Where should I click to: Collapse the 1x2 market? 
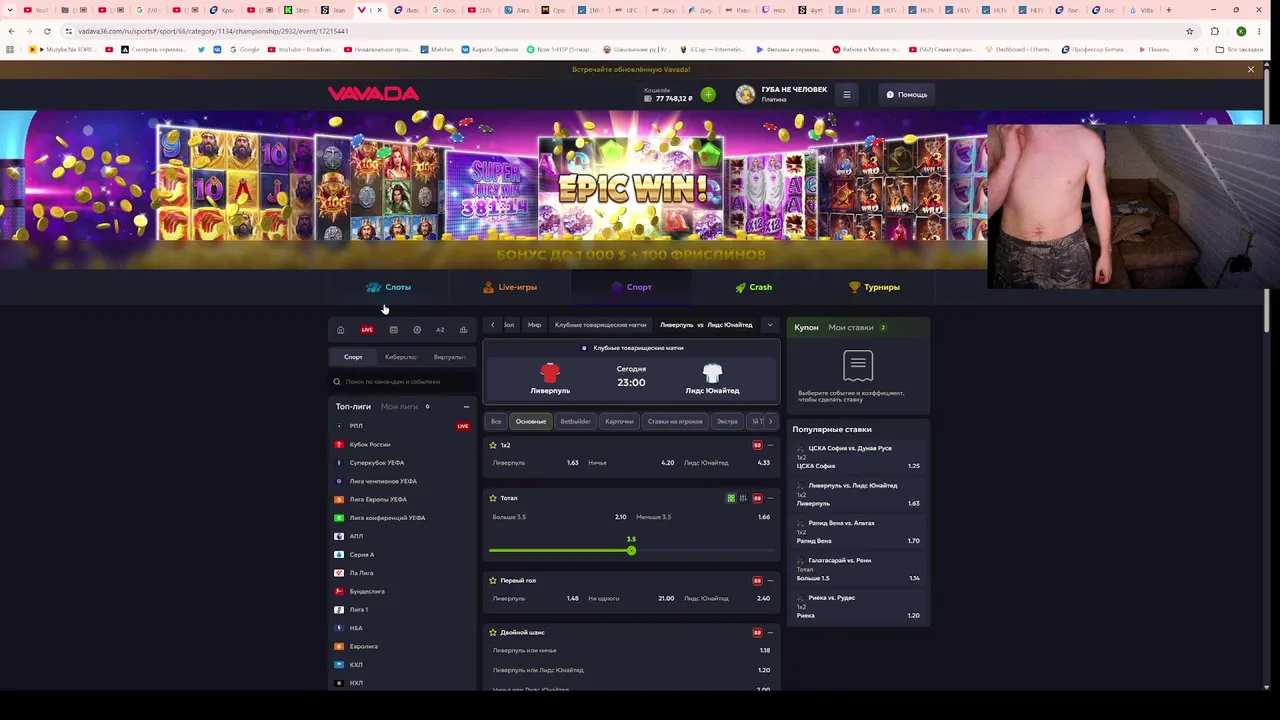[x=770, y=445]
